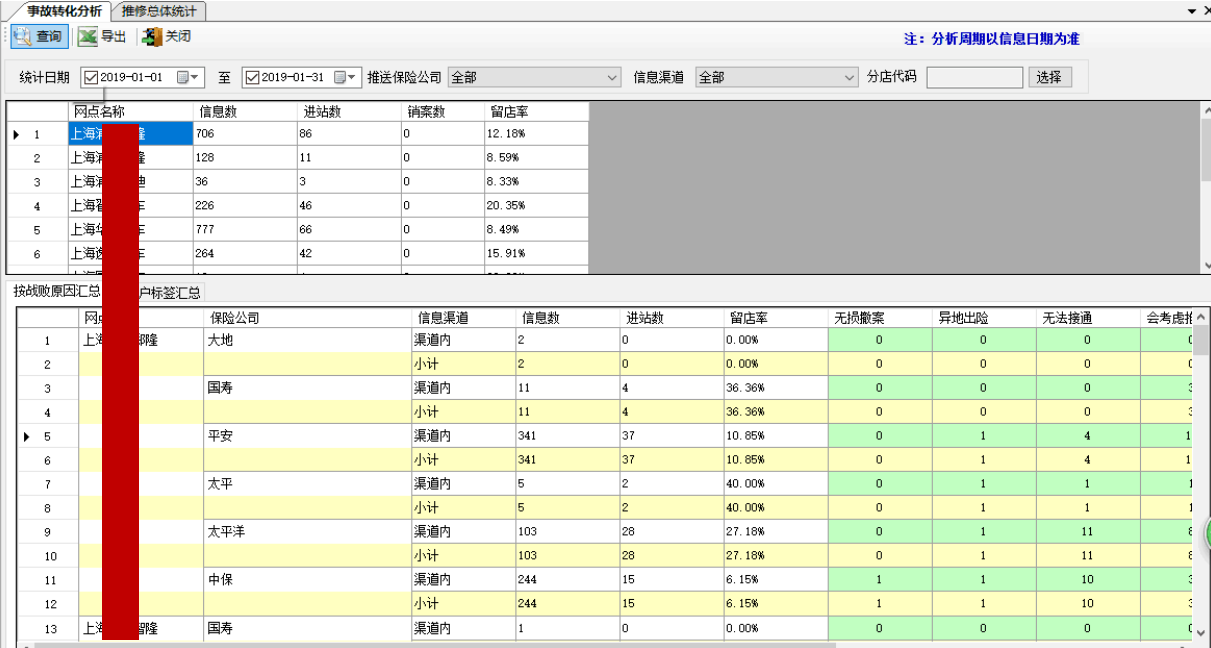Viewport: 1211px width, 648px height.
Task: Click the 分店代码 input field
Action: point(974,77)
